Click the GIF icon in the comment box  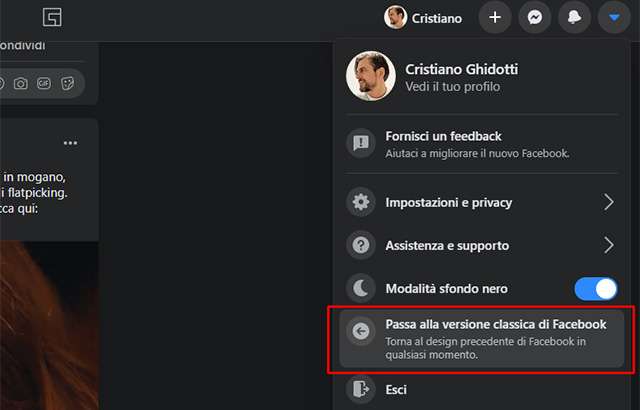click(x=44, y=83)
